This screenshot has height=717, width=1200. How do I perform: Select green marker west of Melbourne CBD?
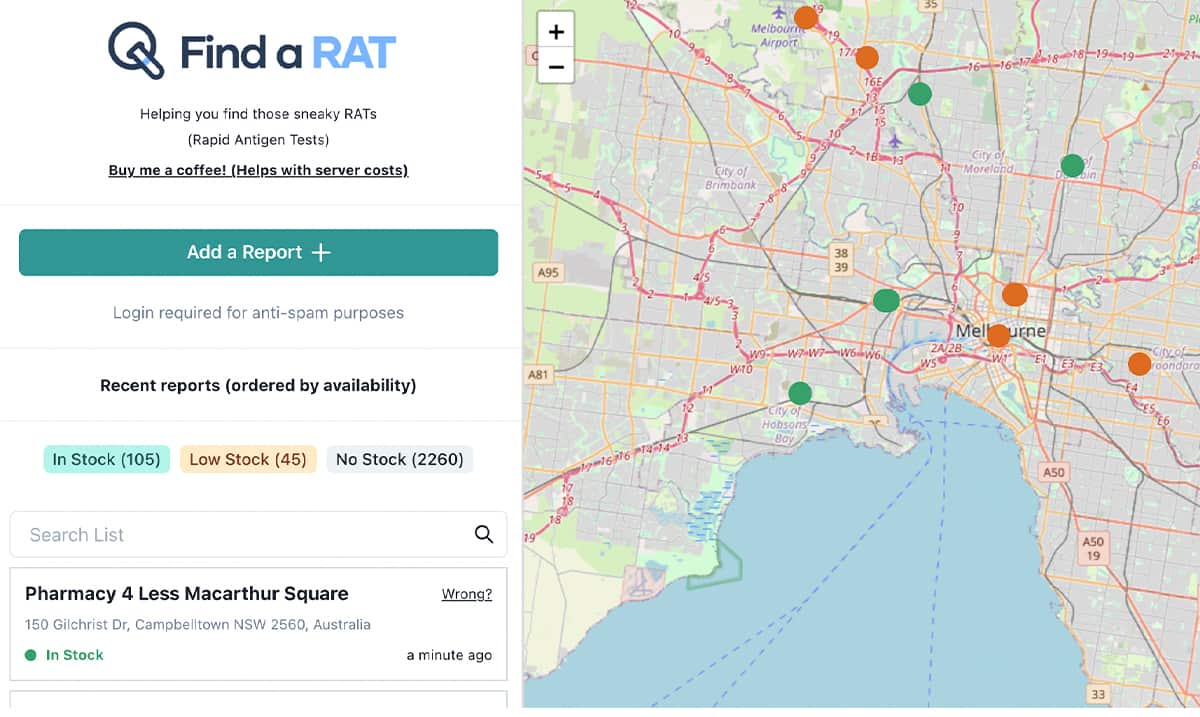(886, 300)
